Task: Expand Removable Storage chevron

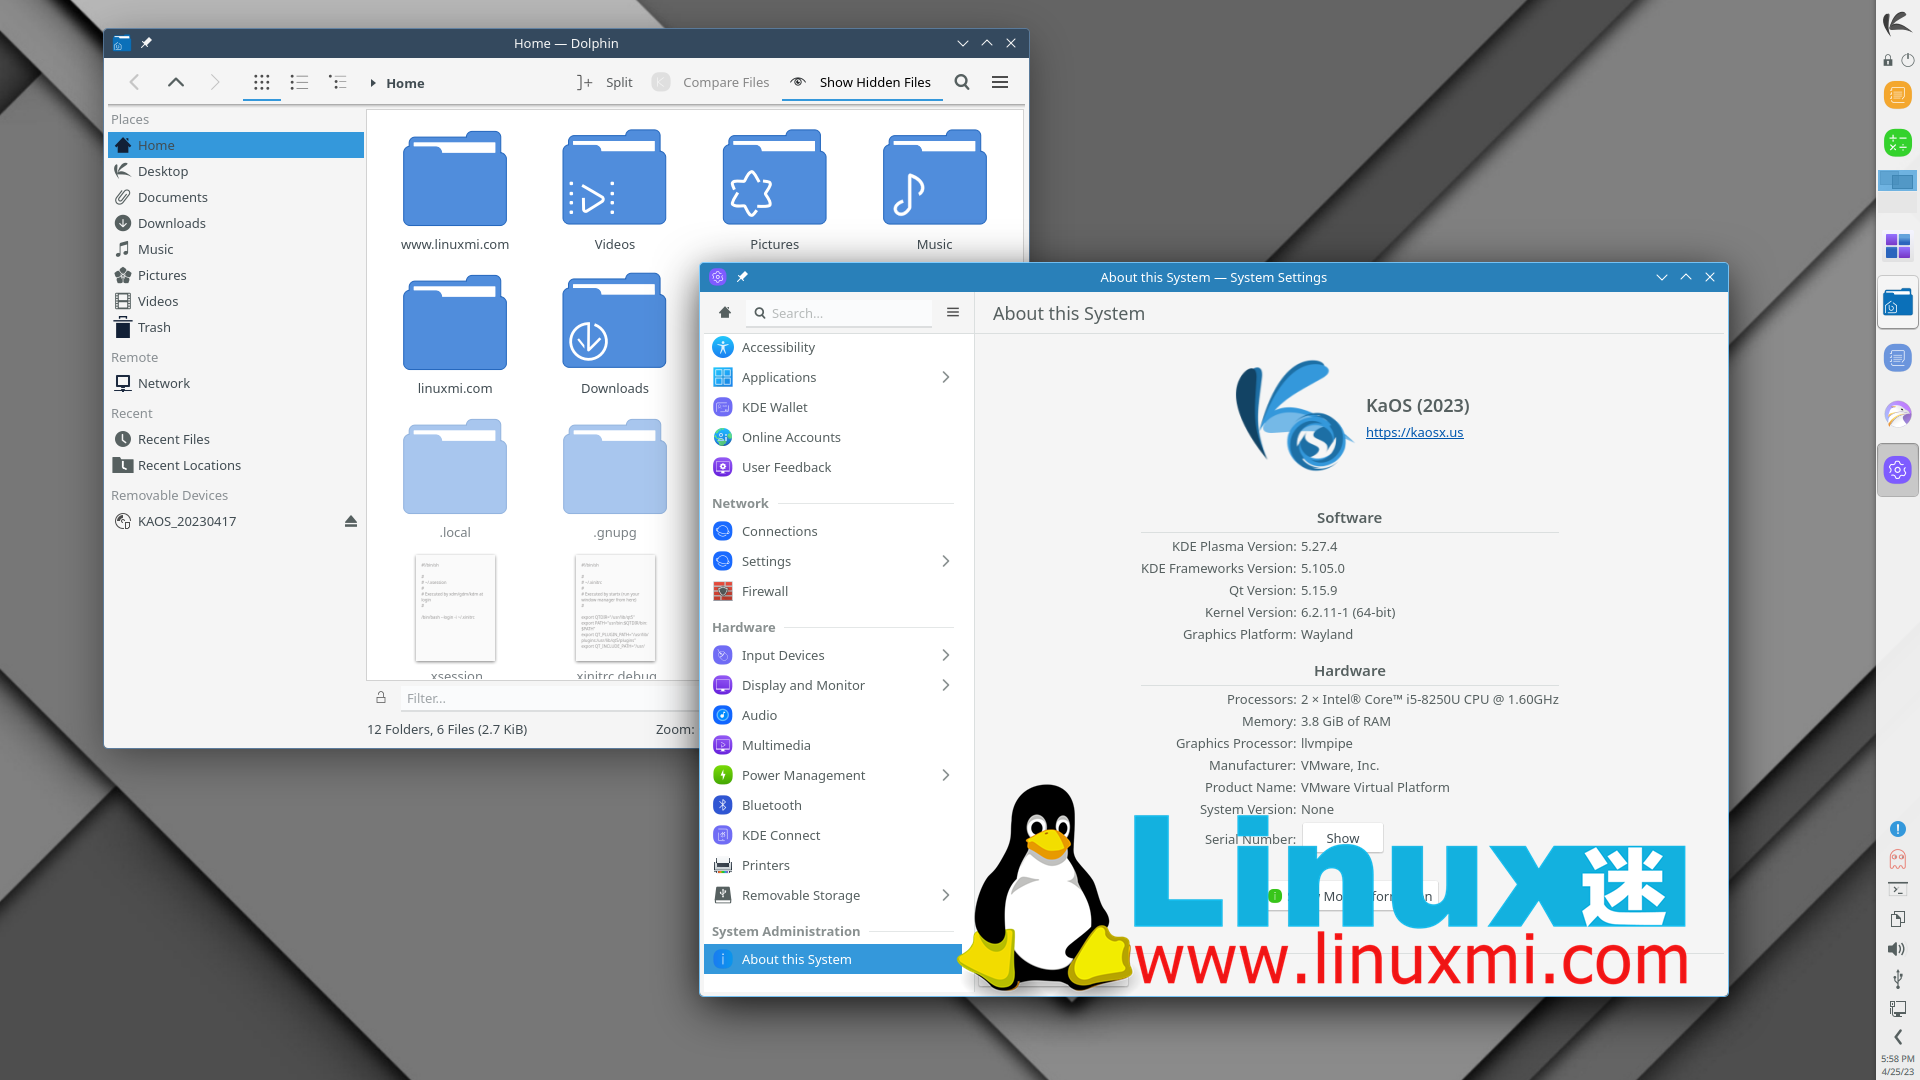Action: click(x=946, y=895)
